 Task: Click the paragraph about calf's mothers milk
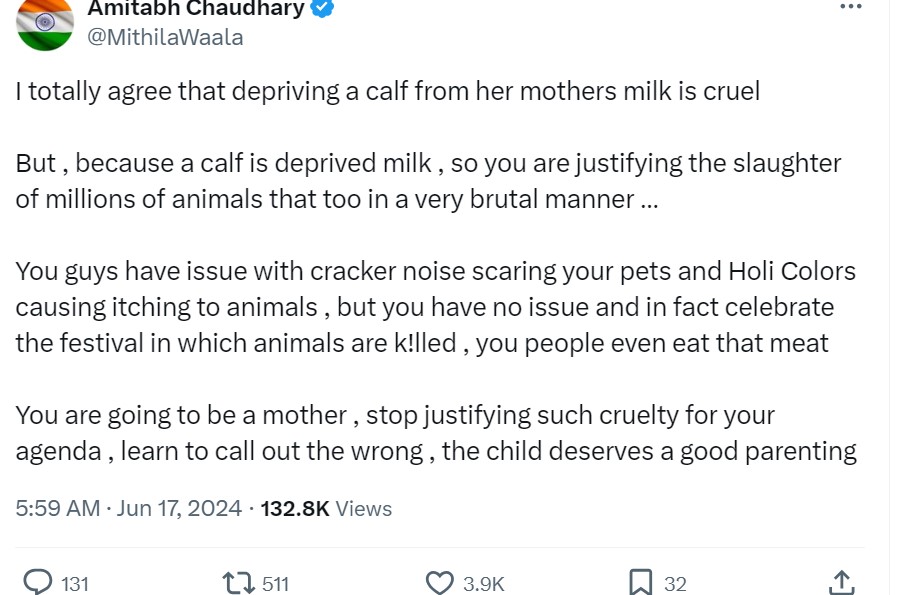(x=387, y=92)
